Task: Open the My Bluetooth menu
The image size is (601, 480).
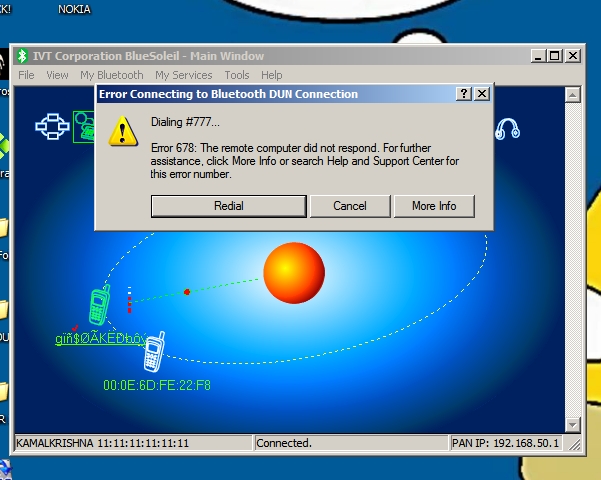Action: pyautogui.click(x=111, y=75)
